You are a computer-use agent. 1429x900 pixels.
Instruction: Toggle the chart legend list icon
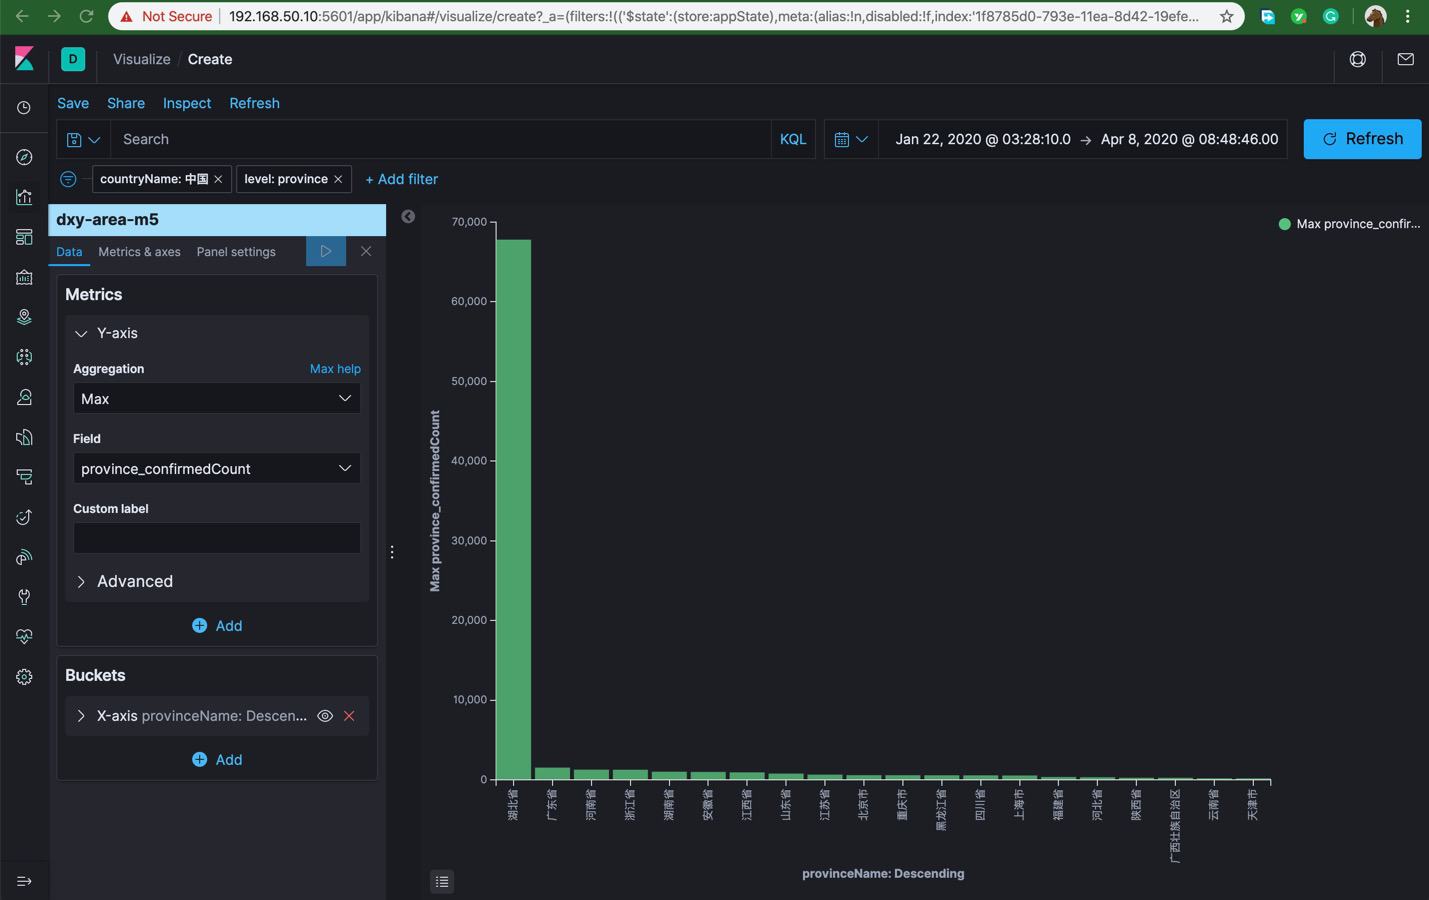coord(442,881)
